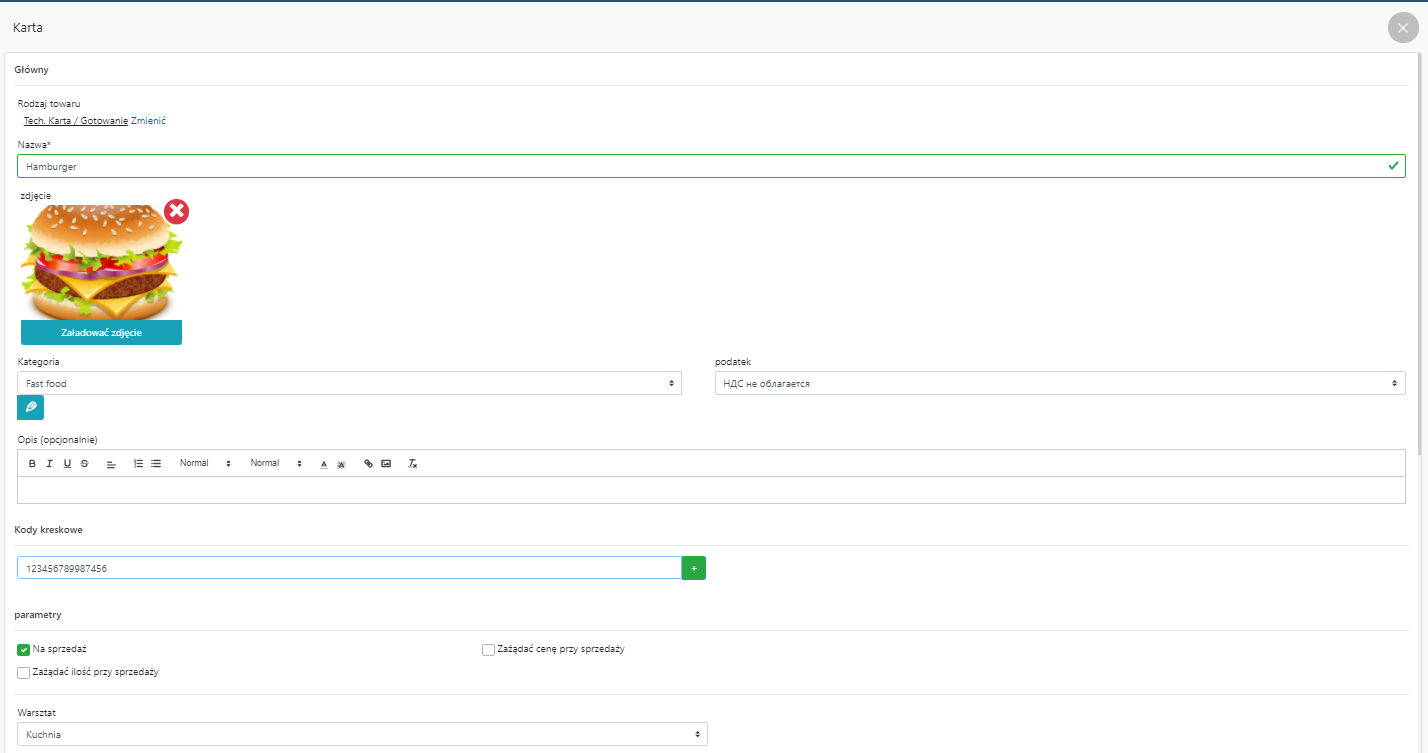Open the Kategoria dropdown showing Fast food

coord(349,384)
